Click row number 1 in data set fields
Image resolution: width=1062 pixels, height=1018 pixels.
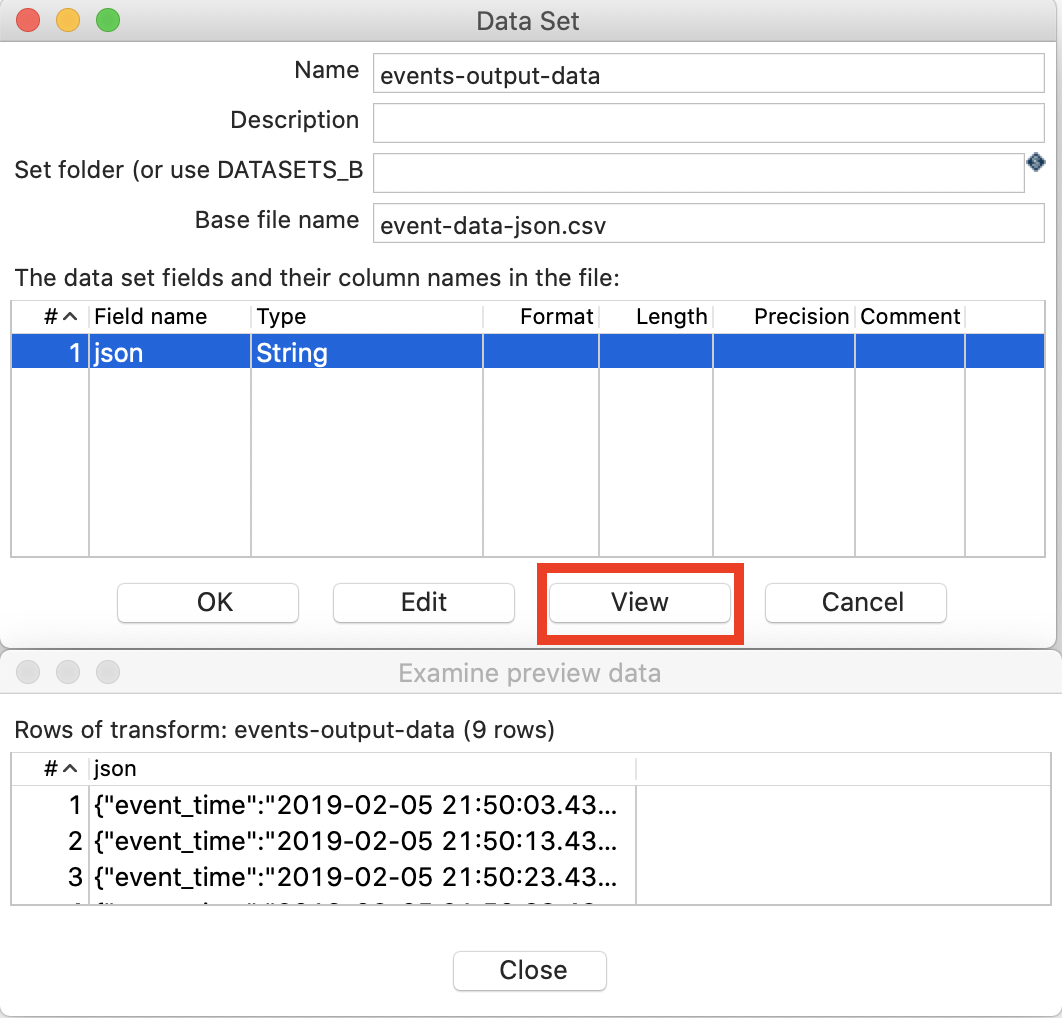[x=51, y=352]
